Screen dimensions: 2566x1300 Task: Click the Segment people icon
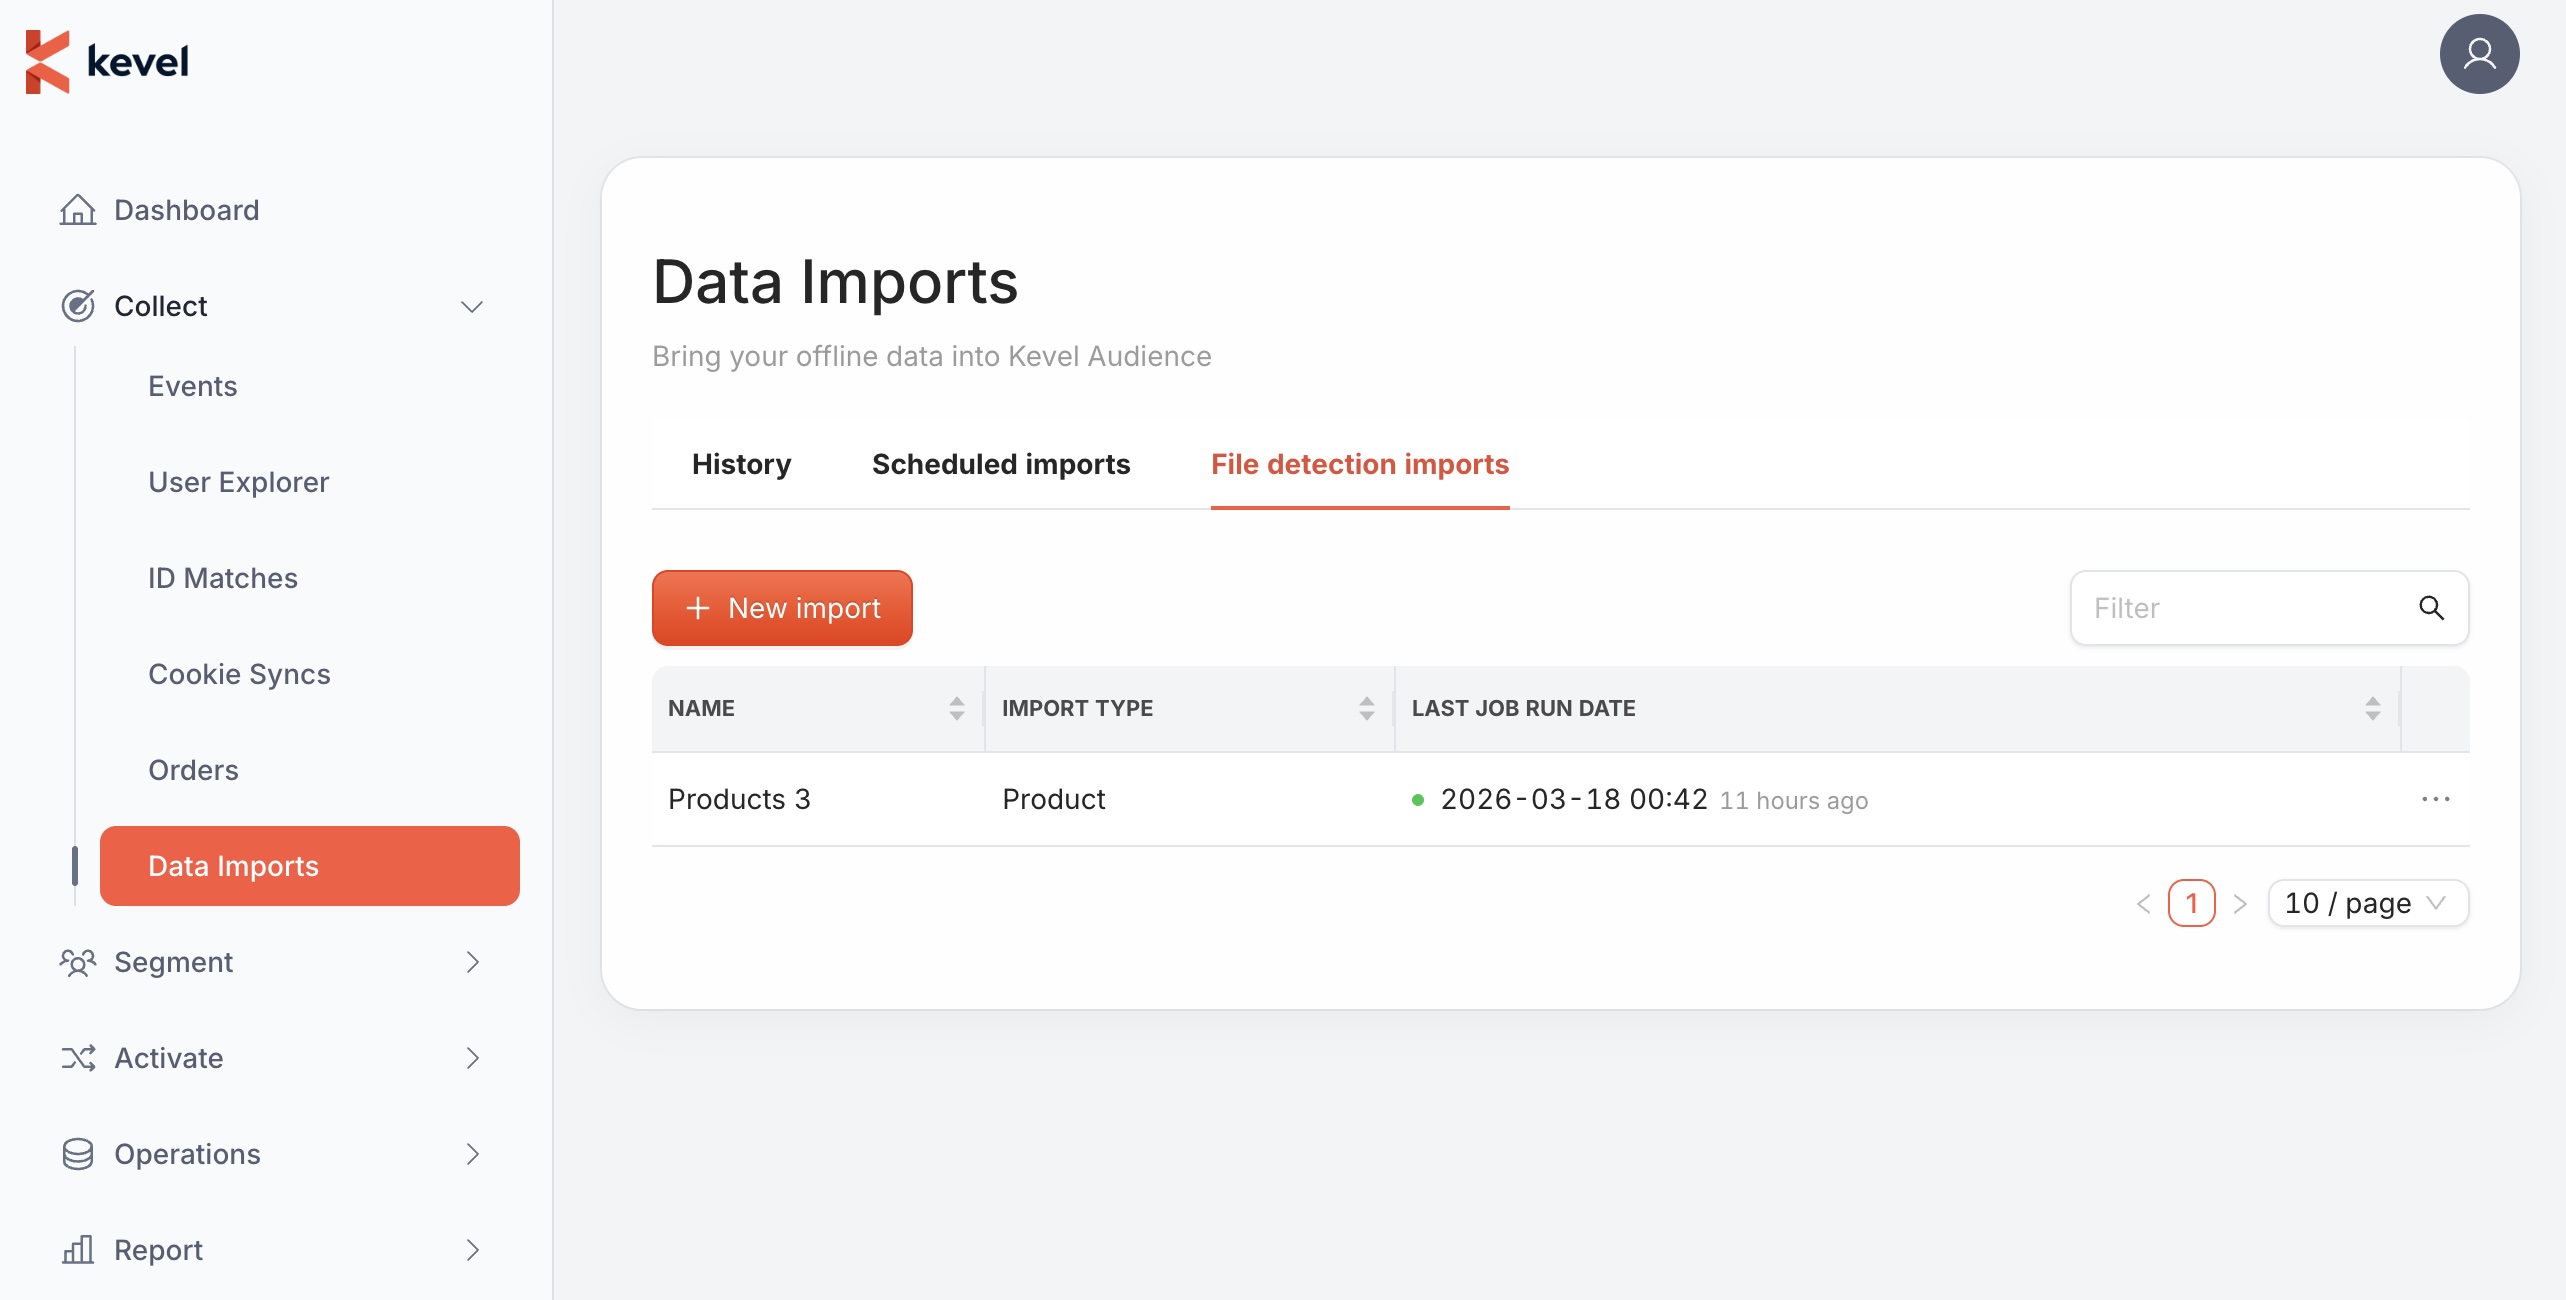point(78,962)
